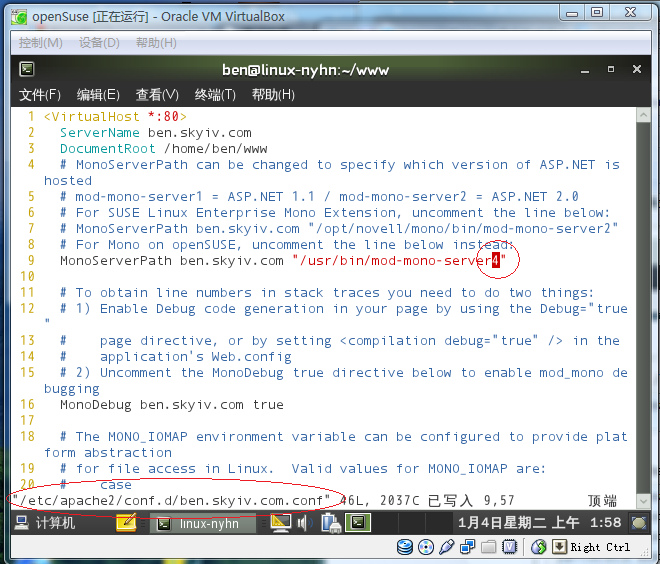Switch to the linux-nyhn taskbar window

202,524
